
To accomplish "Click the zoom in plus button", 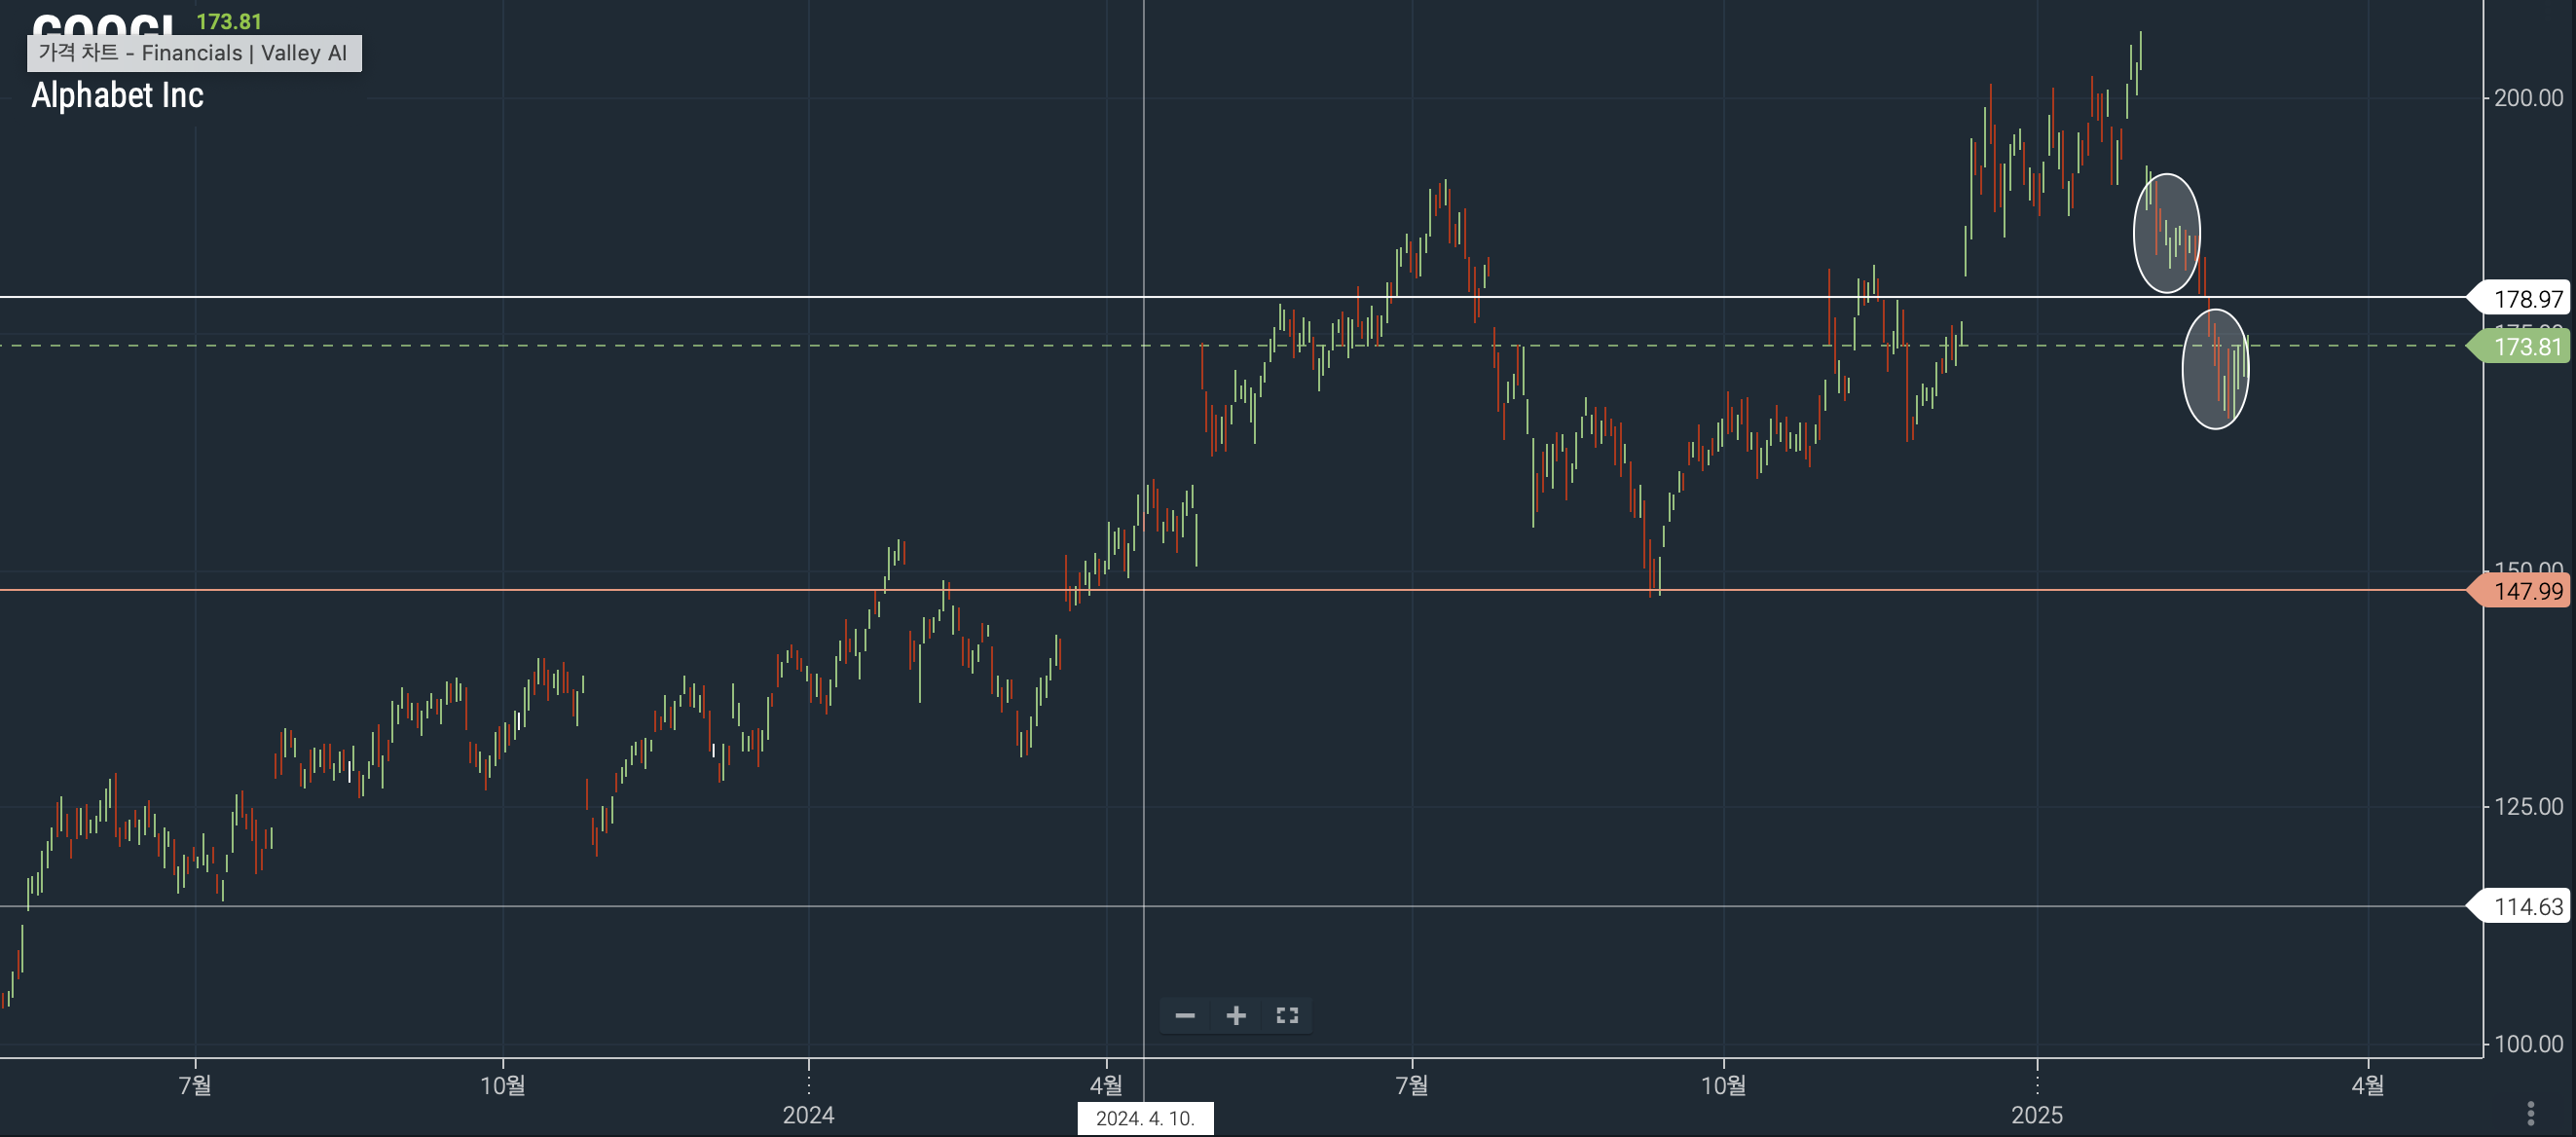I will click(x=1236, y=1016).
